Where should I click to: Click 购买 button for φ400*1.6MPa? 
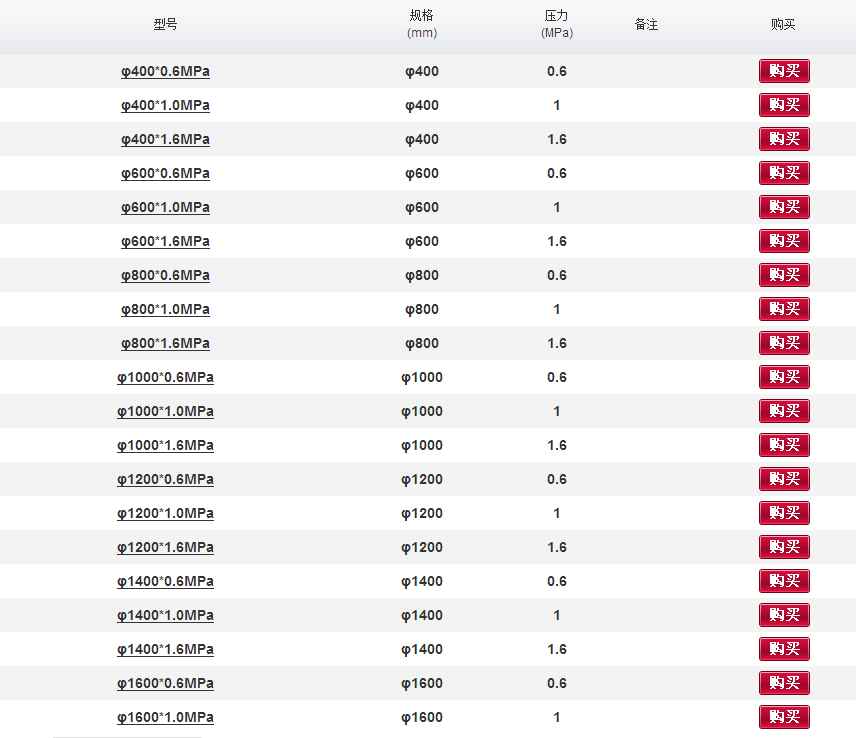[784, 139]
